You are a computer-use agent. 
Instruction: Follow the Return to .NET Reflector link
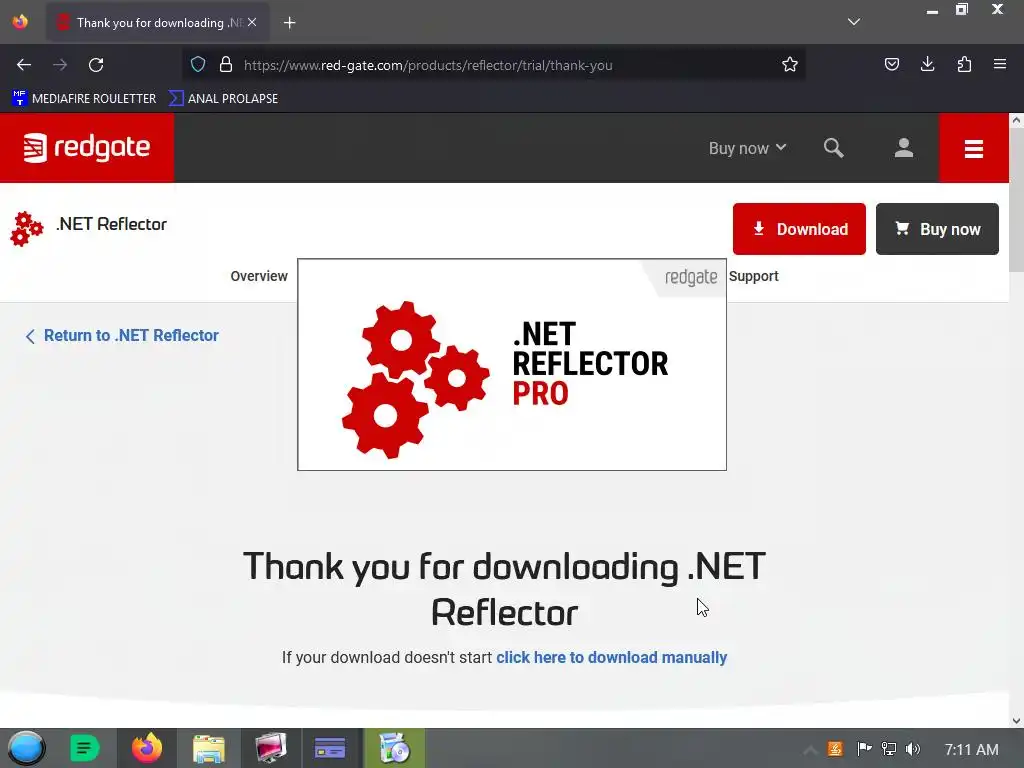[121, 336]
